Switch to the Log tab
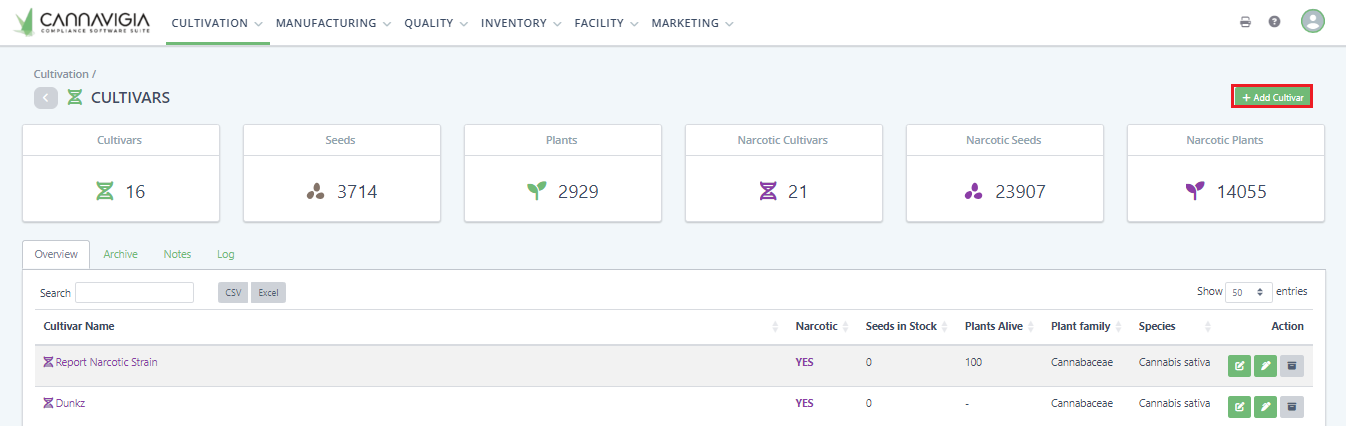Image resolution: width=1346 pixels, height=426 pixels. click(x=225, y=255)
